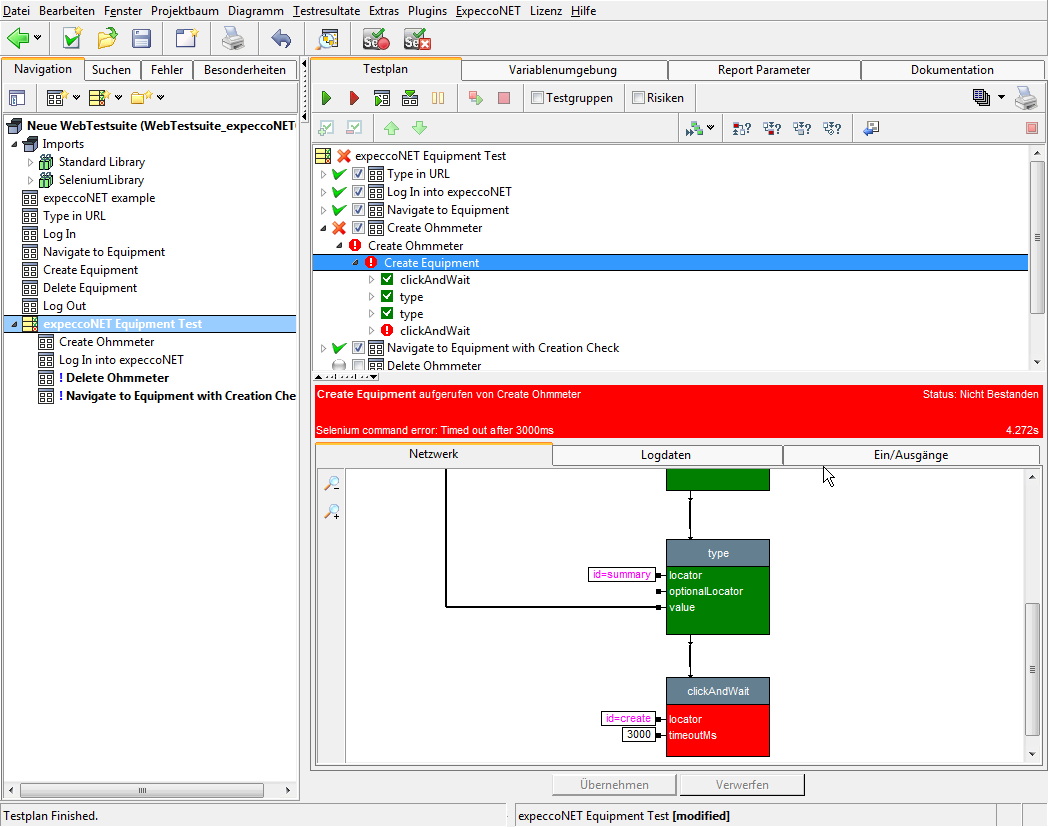Switch to the Logdaten tab
The height and width of the screenshot is (827, 1048).
(x=666, y=455)
